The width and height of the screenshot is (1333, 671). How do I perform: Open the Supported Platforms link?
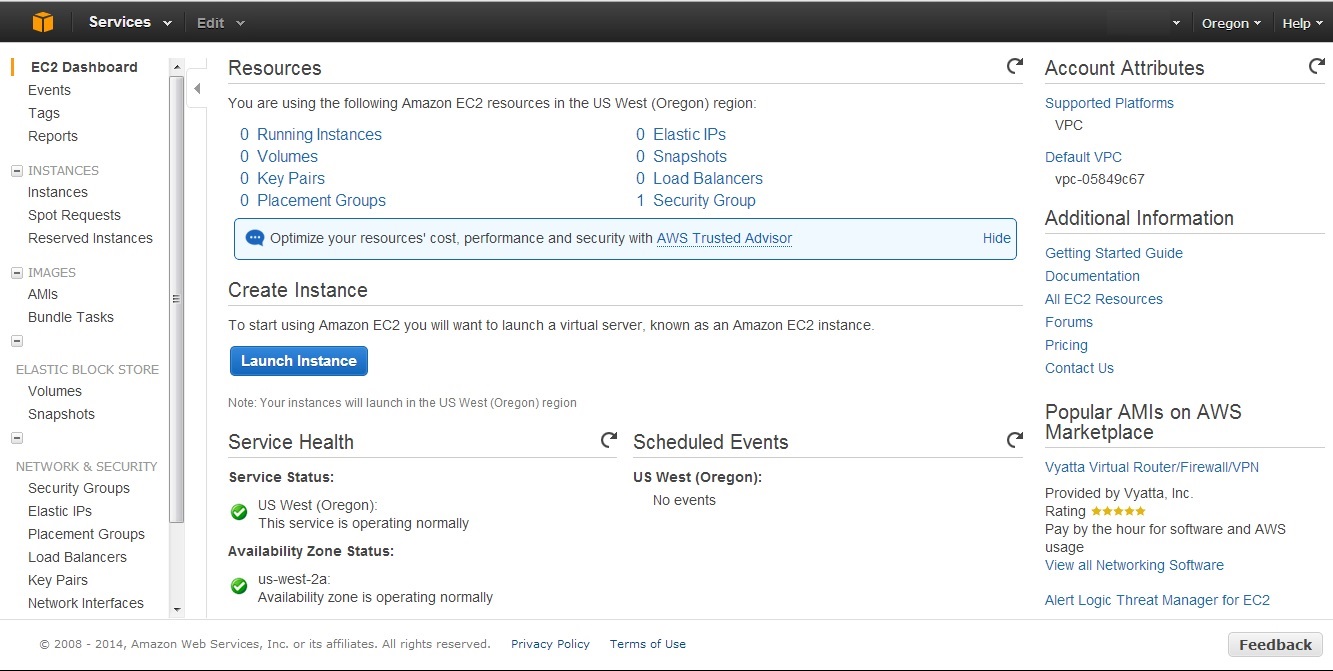pyautogui.click(x=1109, y=103)
